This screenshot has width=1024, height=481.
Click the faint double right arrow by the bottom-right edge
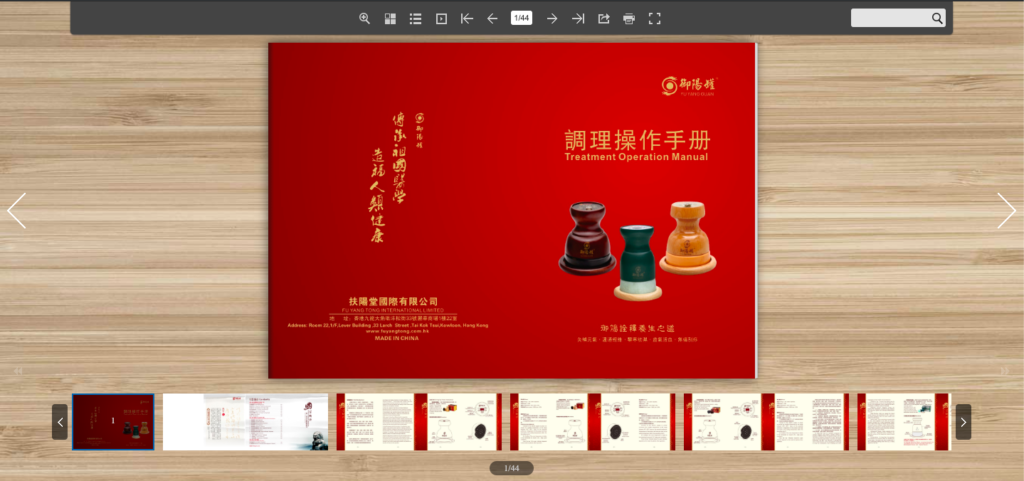1004,371
